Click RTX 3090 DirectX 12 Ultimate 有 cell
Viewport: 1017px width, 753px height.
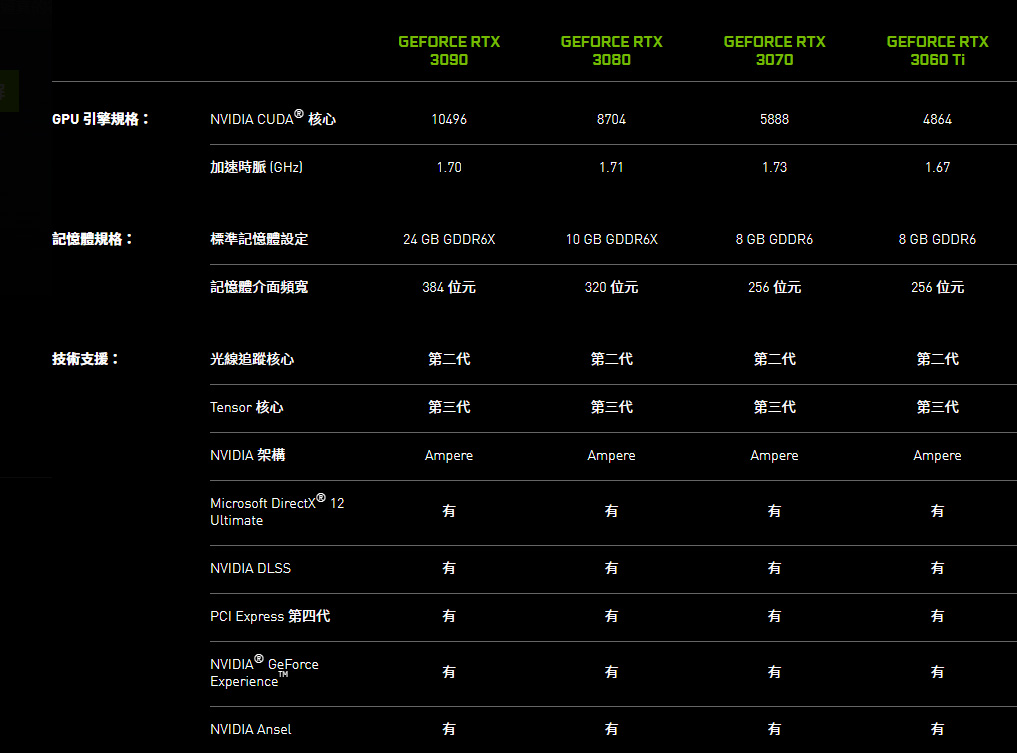(x=449, y=511)
